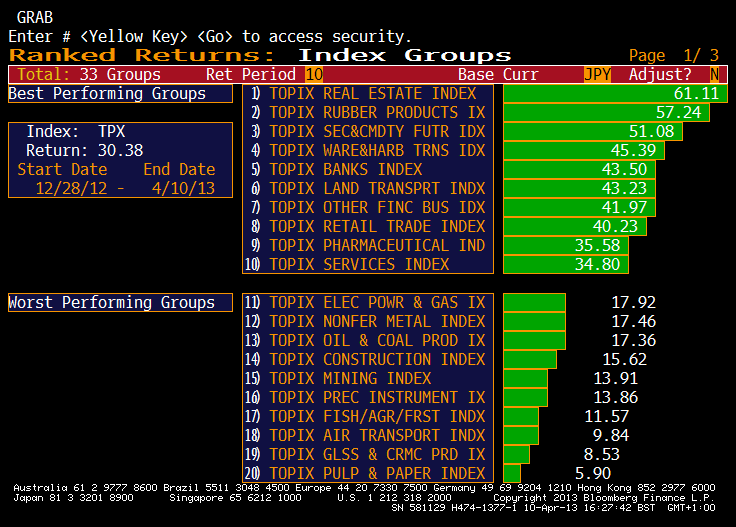Click the return value 17.46
736x527 pixels.
(x=633, y=321)
